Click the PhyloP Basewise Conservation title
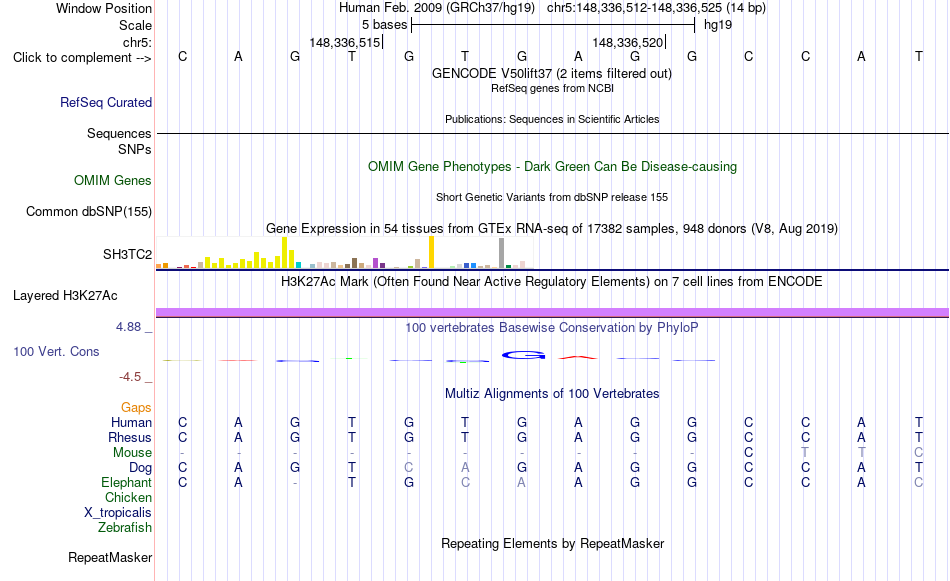 551,328
